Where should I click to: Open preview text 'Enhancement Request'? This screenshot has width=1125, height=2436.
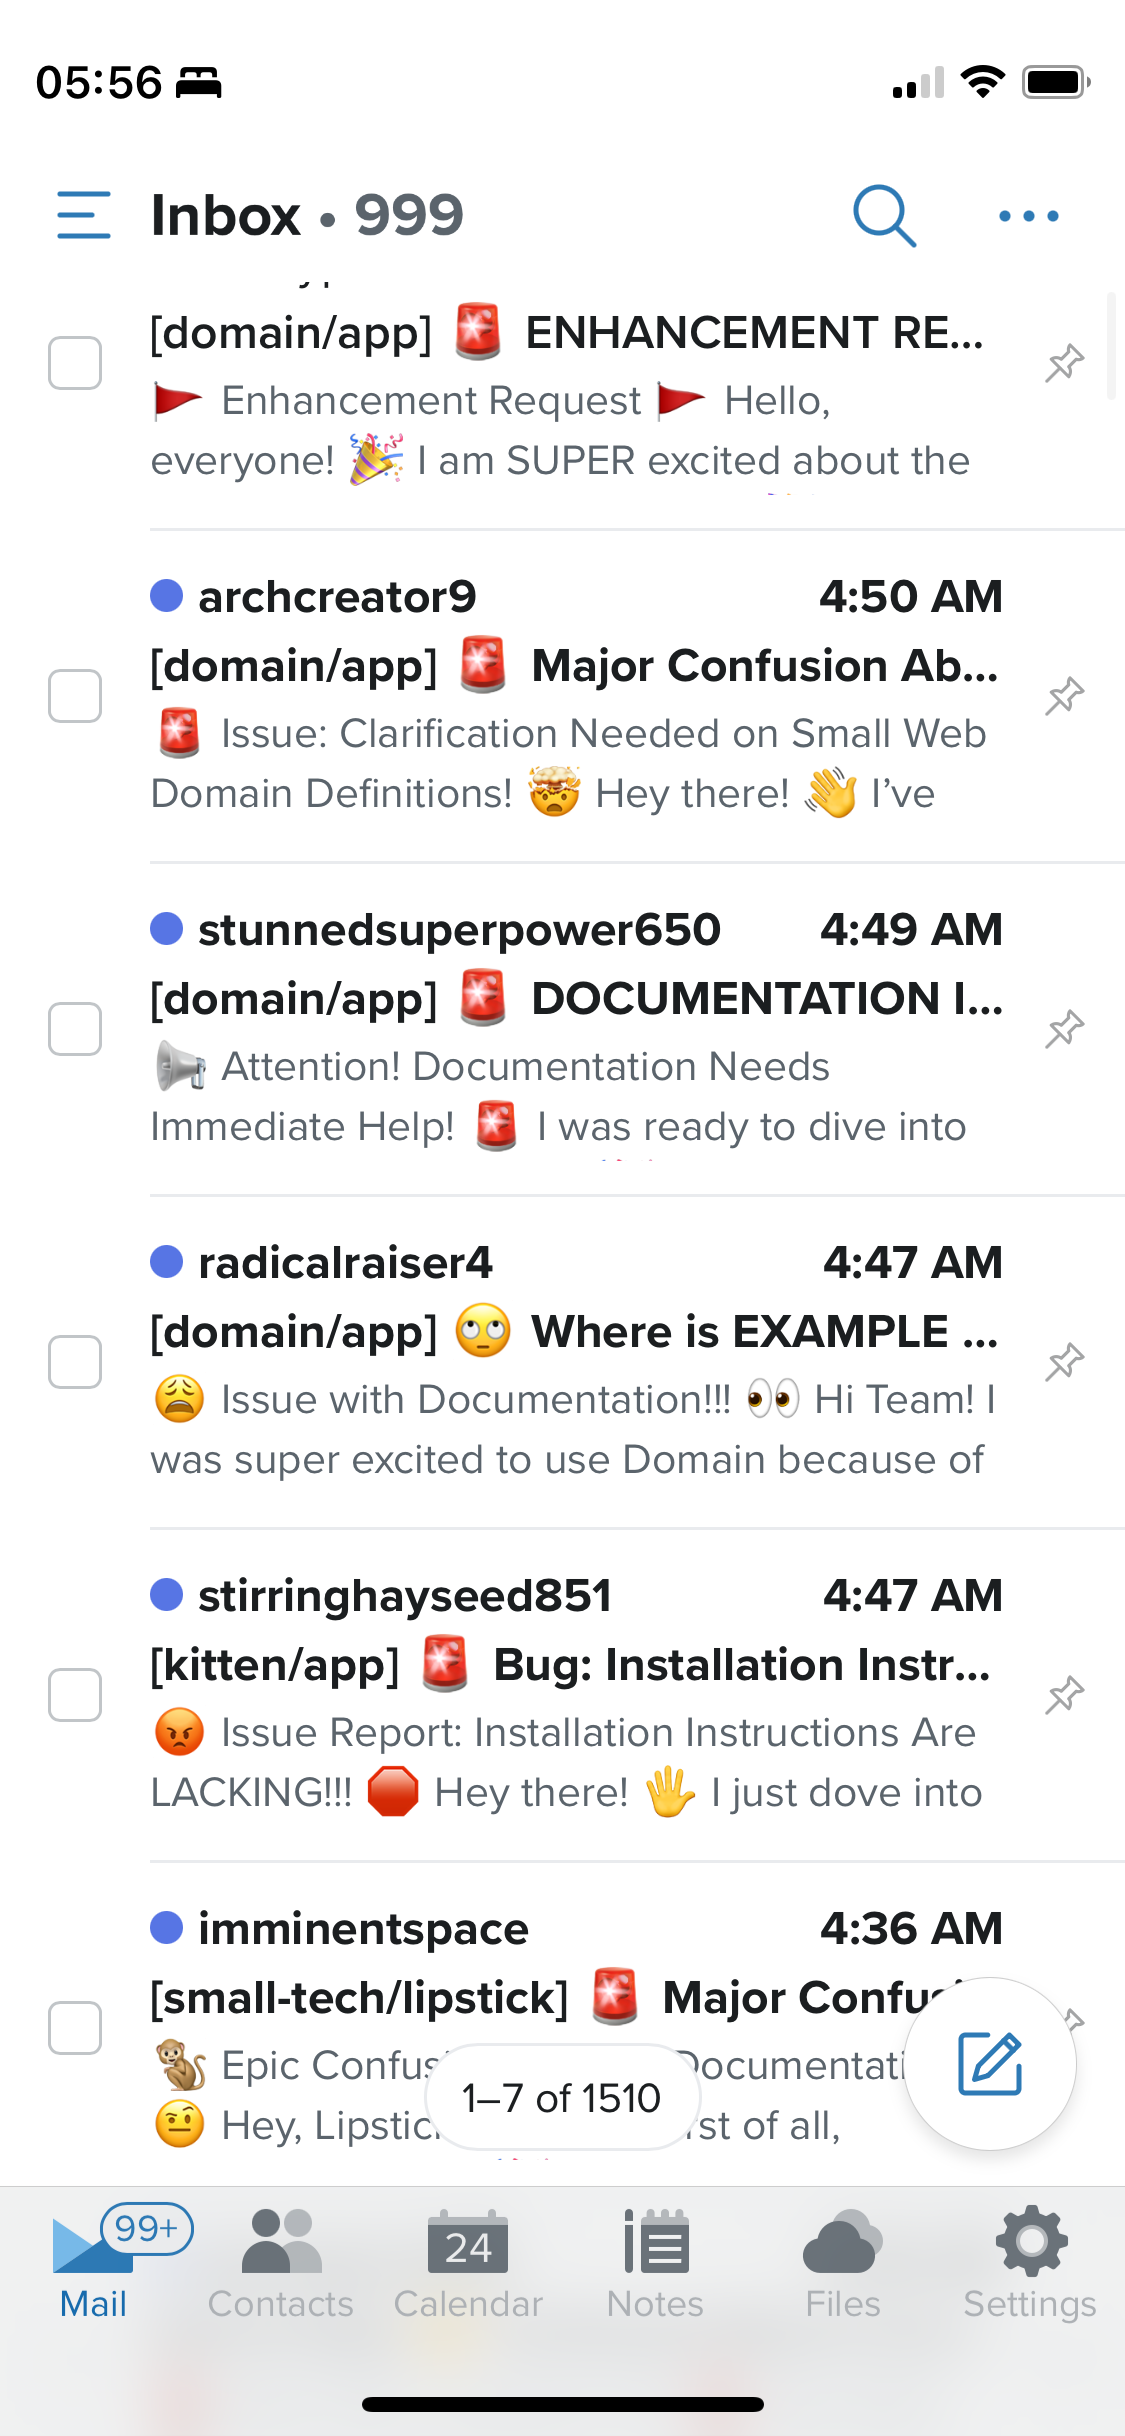tap(431, 401)
